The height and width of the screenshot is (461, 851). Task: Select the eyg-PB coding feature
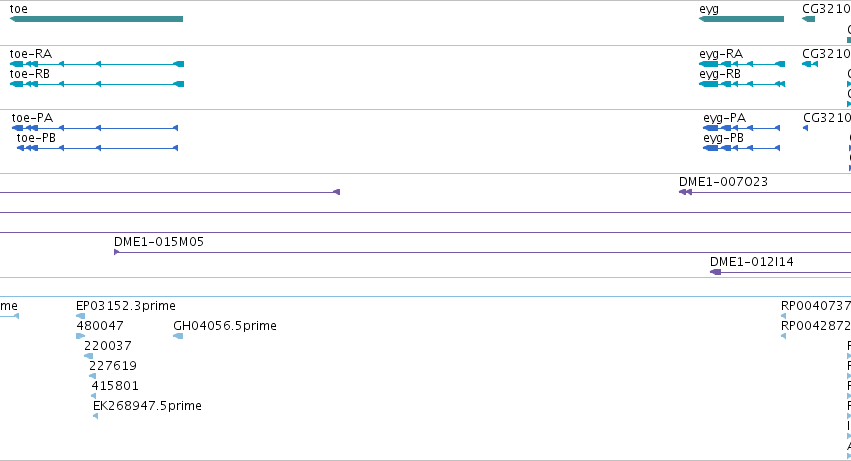tap(741, 148)
